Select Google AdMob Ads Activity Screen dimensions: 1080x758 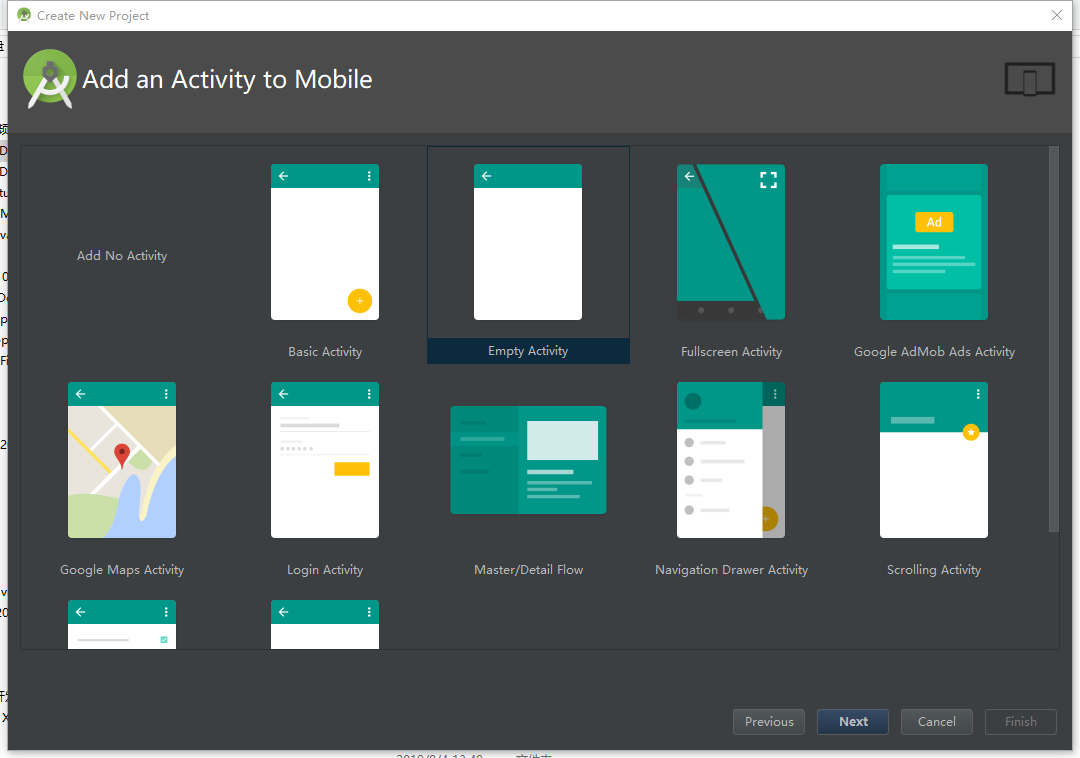[x=934, y=242]
